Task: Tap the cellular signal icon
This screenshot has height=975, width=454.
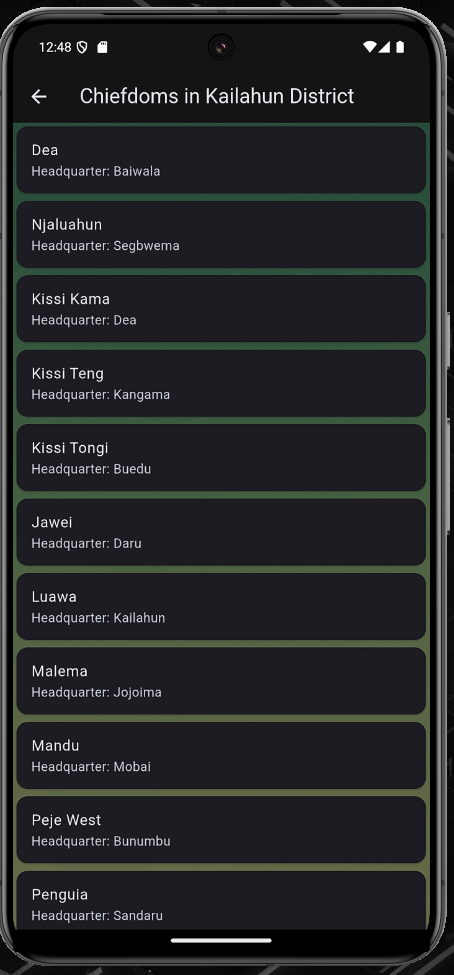Action: click(385, 47)
